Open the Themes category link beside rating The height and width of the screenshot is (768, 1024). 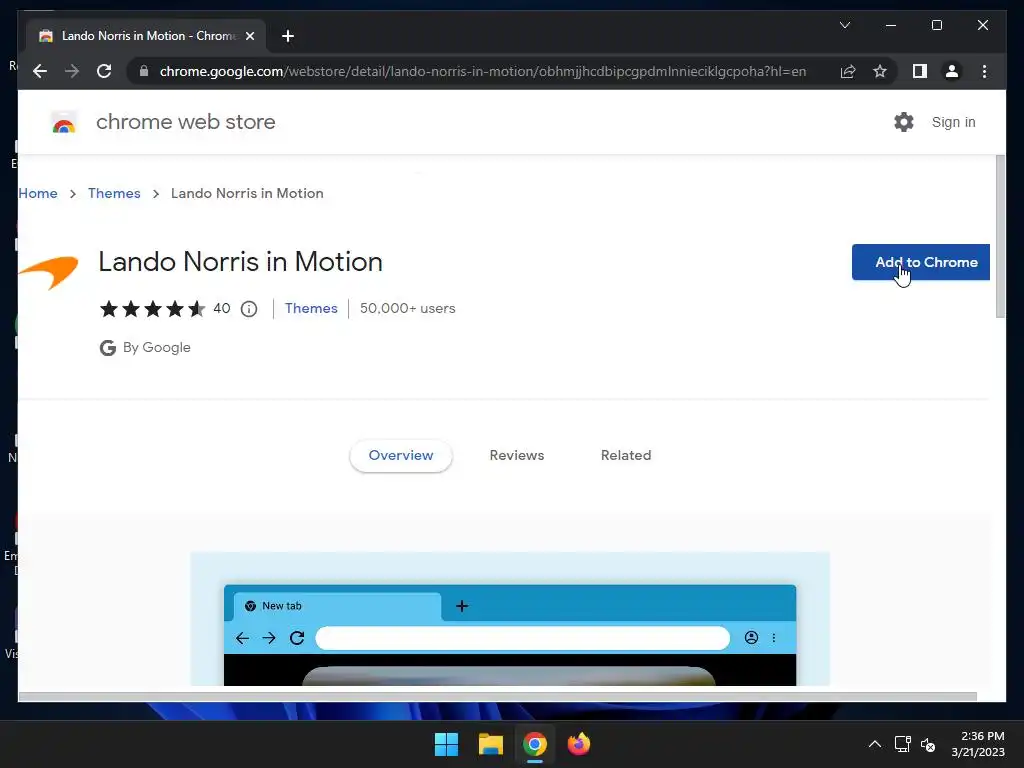(311, 308)
